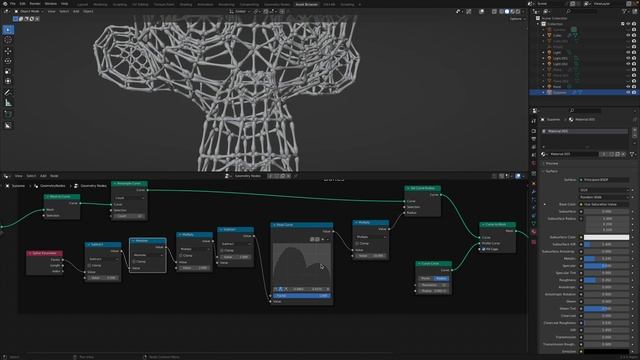
Task: Adjust Float Curve Factor slider
Action: pos(302,296)
